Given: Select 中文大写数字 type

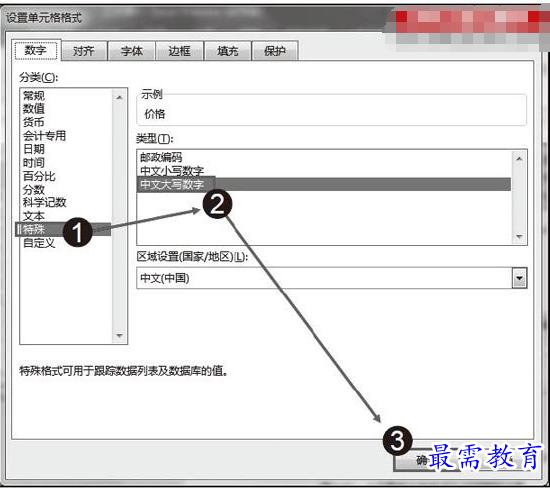Looking at the screenshot, I should (x=324, y=184).
